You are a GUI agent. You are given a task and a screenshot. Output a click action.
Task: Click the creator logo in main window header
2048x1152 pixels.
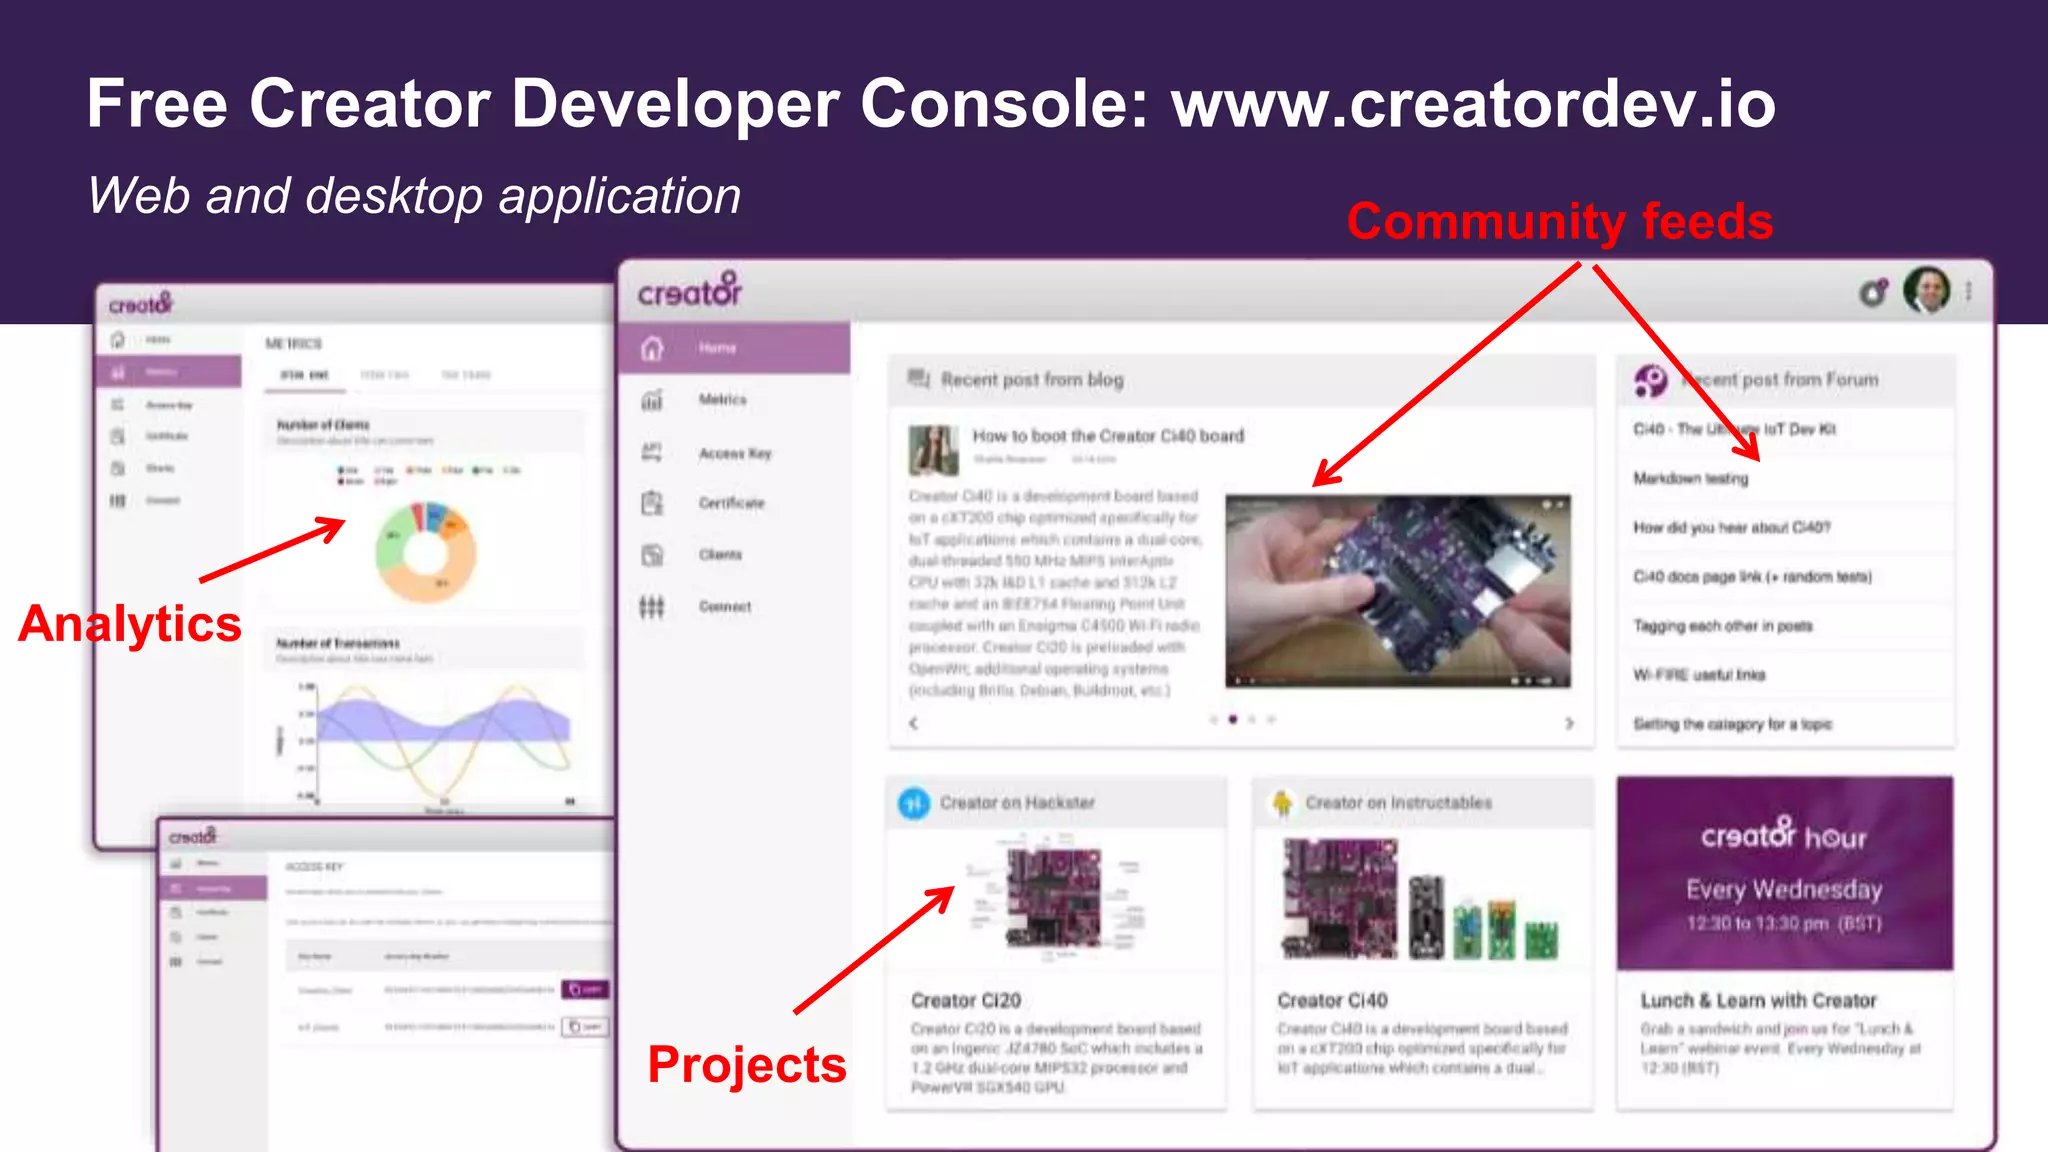pyautogui.click(x=690, y=290)
